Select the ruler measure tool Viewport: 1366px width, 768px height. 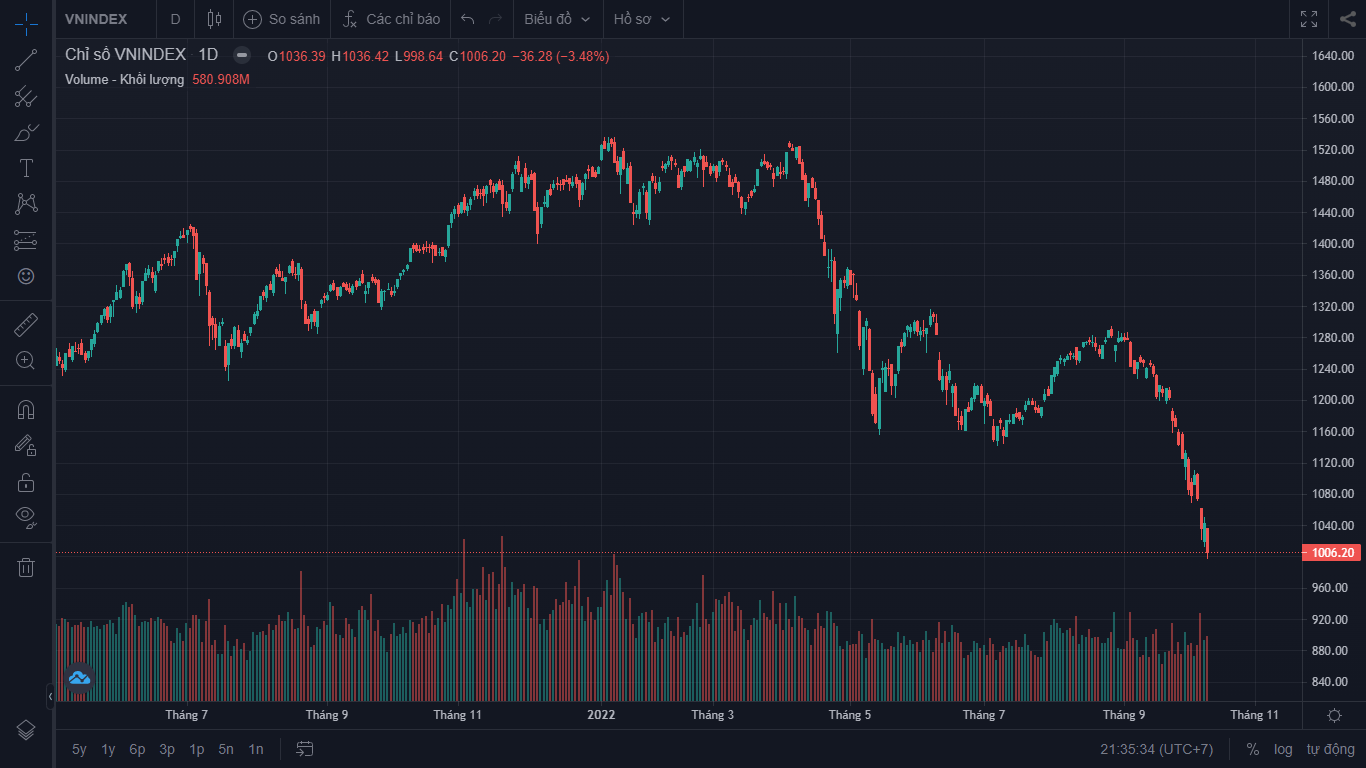26,324
